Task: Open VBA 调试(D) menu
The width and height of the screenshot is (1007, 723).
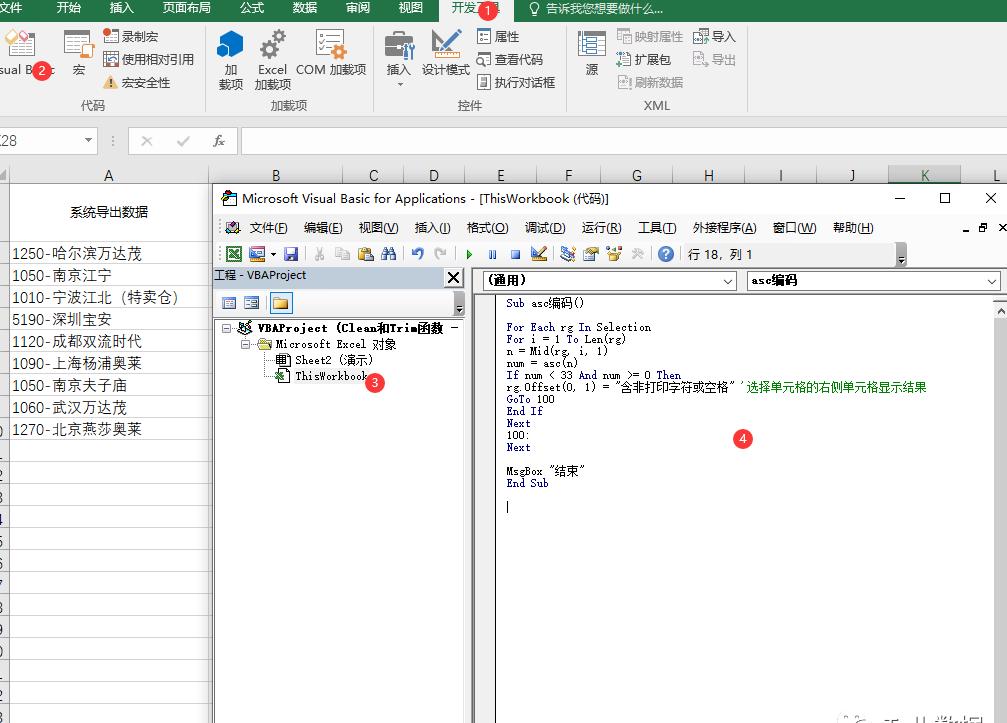Action: 545,228
